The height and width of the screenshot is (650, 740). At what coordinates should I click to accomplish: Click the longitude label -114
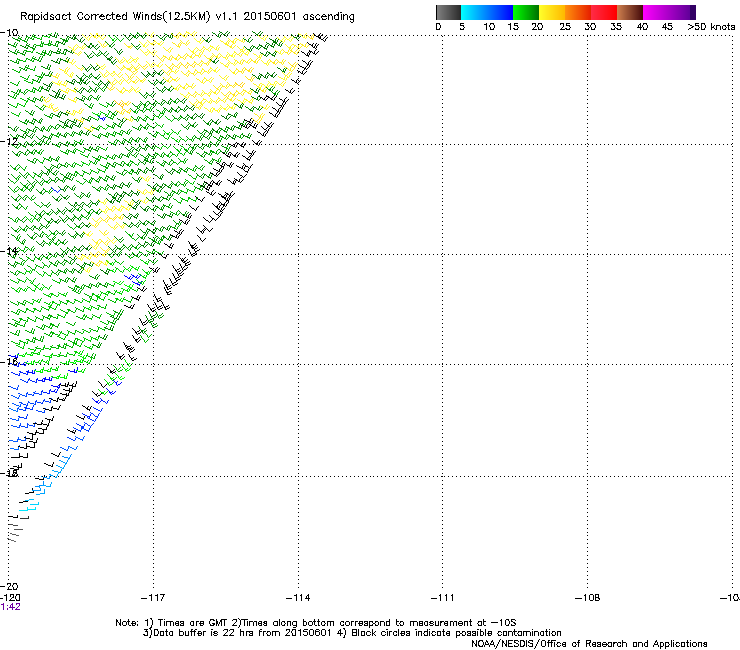click(298, 598)
